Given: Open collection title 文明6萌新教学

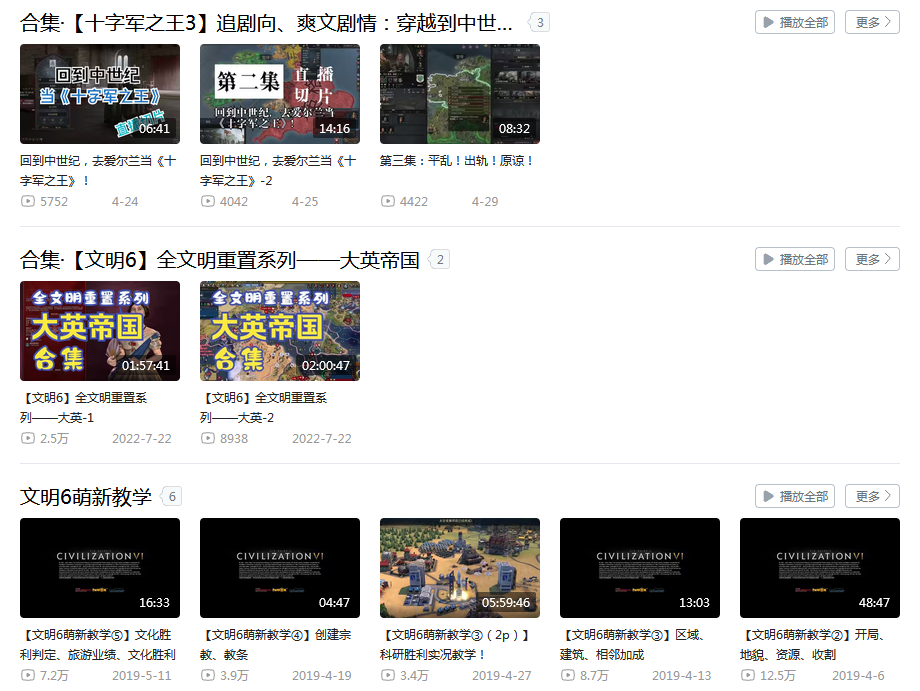Looking at the screenshot, I should (x=86, y=497).
